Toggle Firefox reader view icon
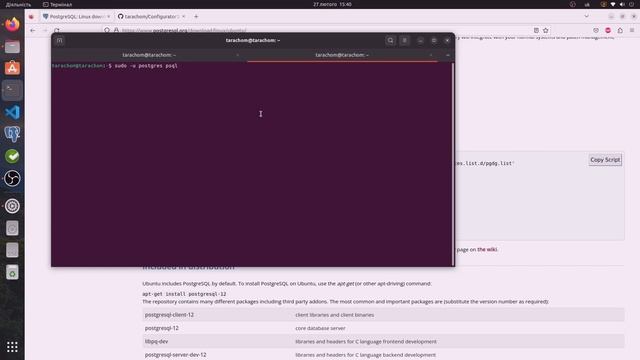The width and height of the screenshot is (640, 360). [x=536, y=30]
